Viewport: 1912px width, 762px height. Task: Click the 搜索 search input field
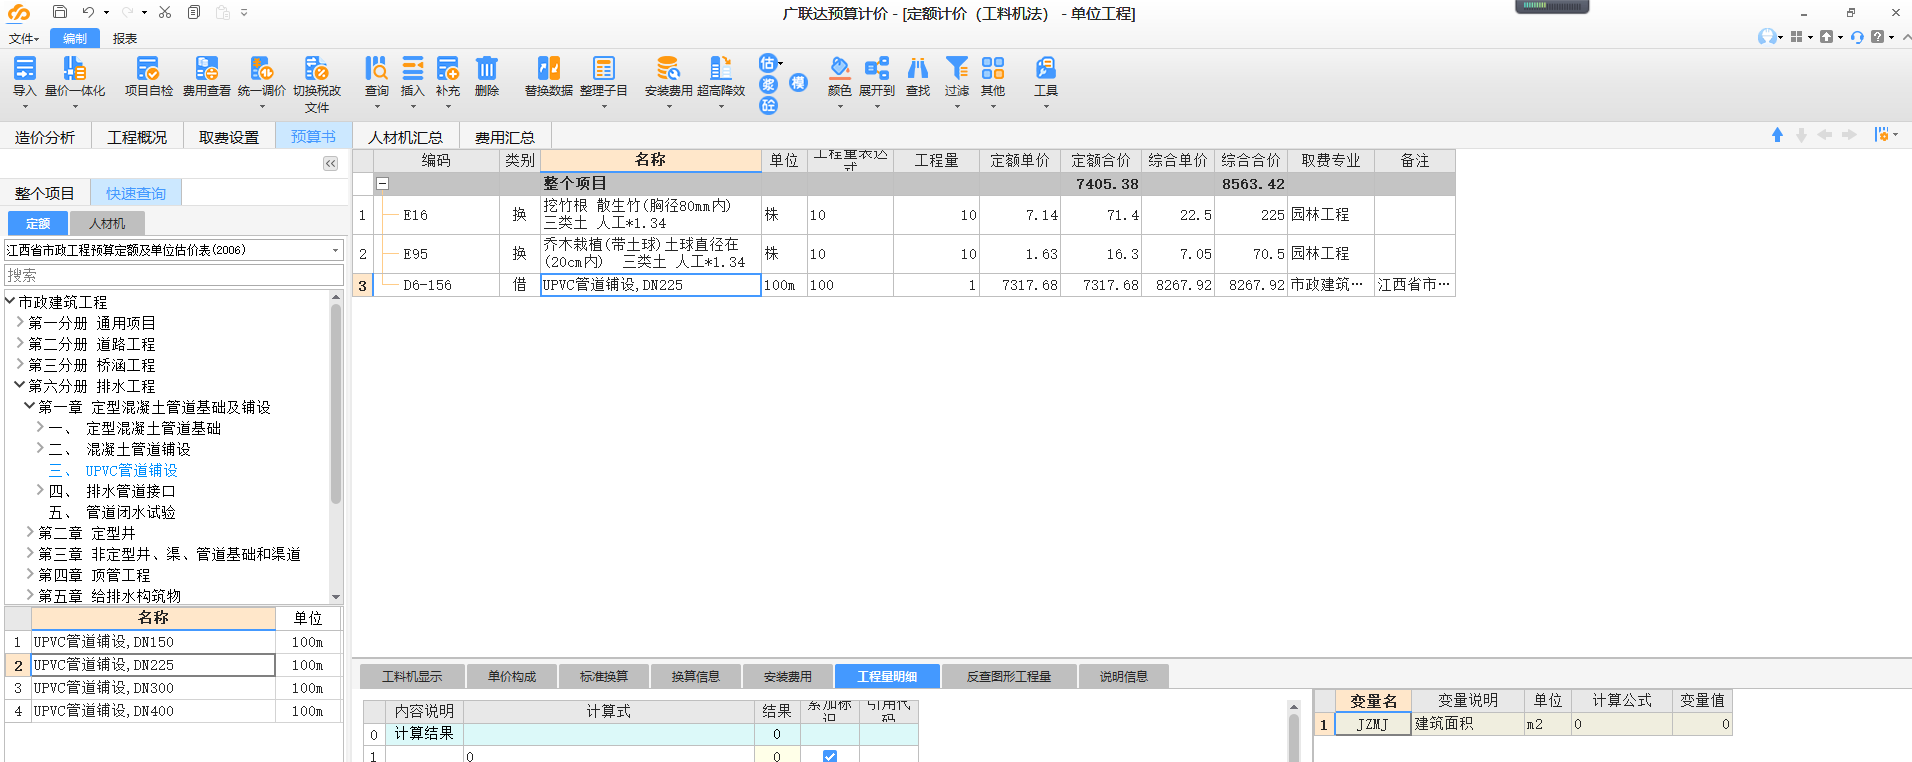click(x=174, y=275)
